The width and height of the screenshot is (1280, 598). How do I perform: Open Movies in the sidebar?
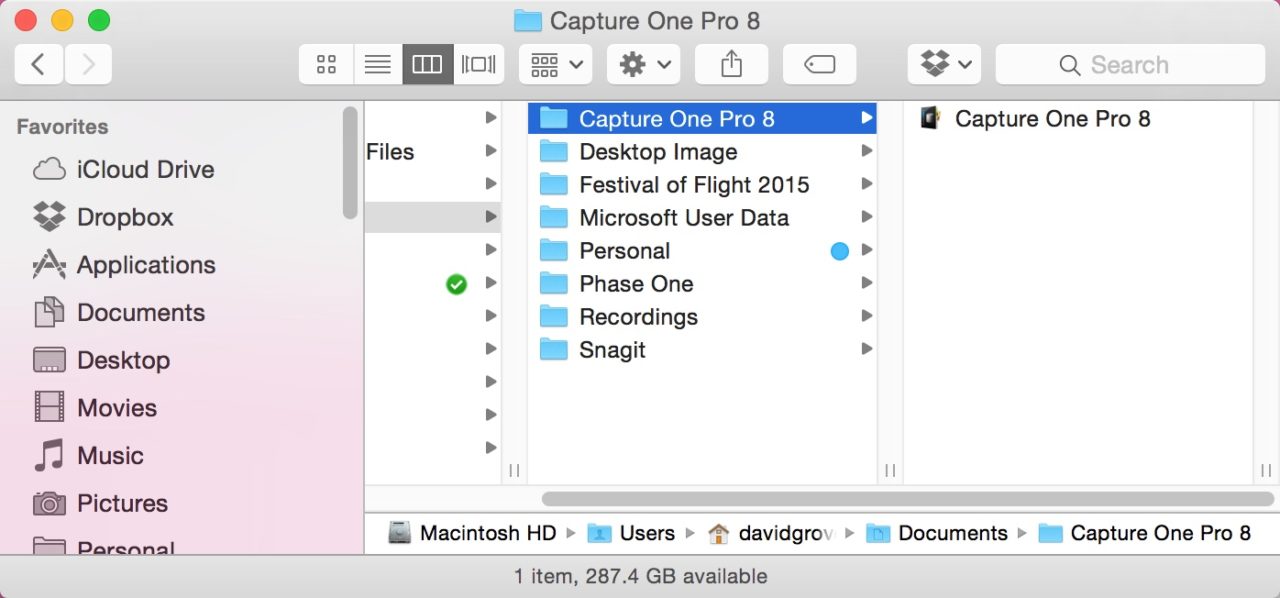(x=95, y=408)
